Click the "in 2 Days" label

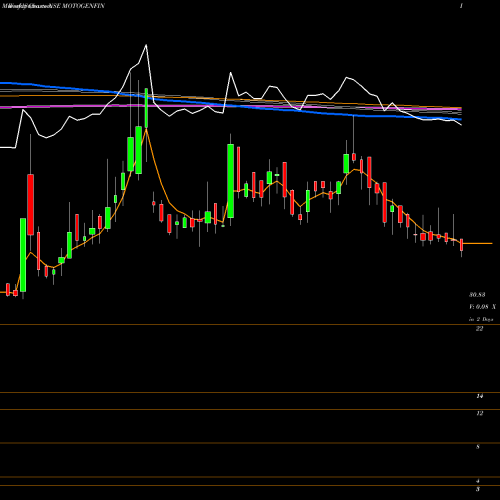coord(481,319)
